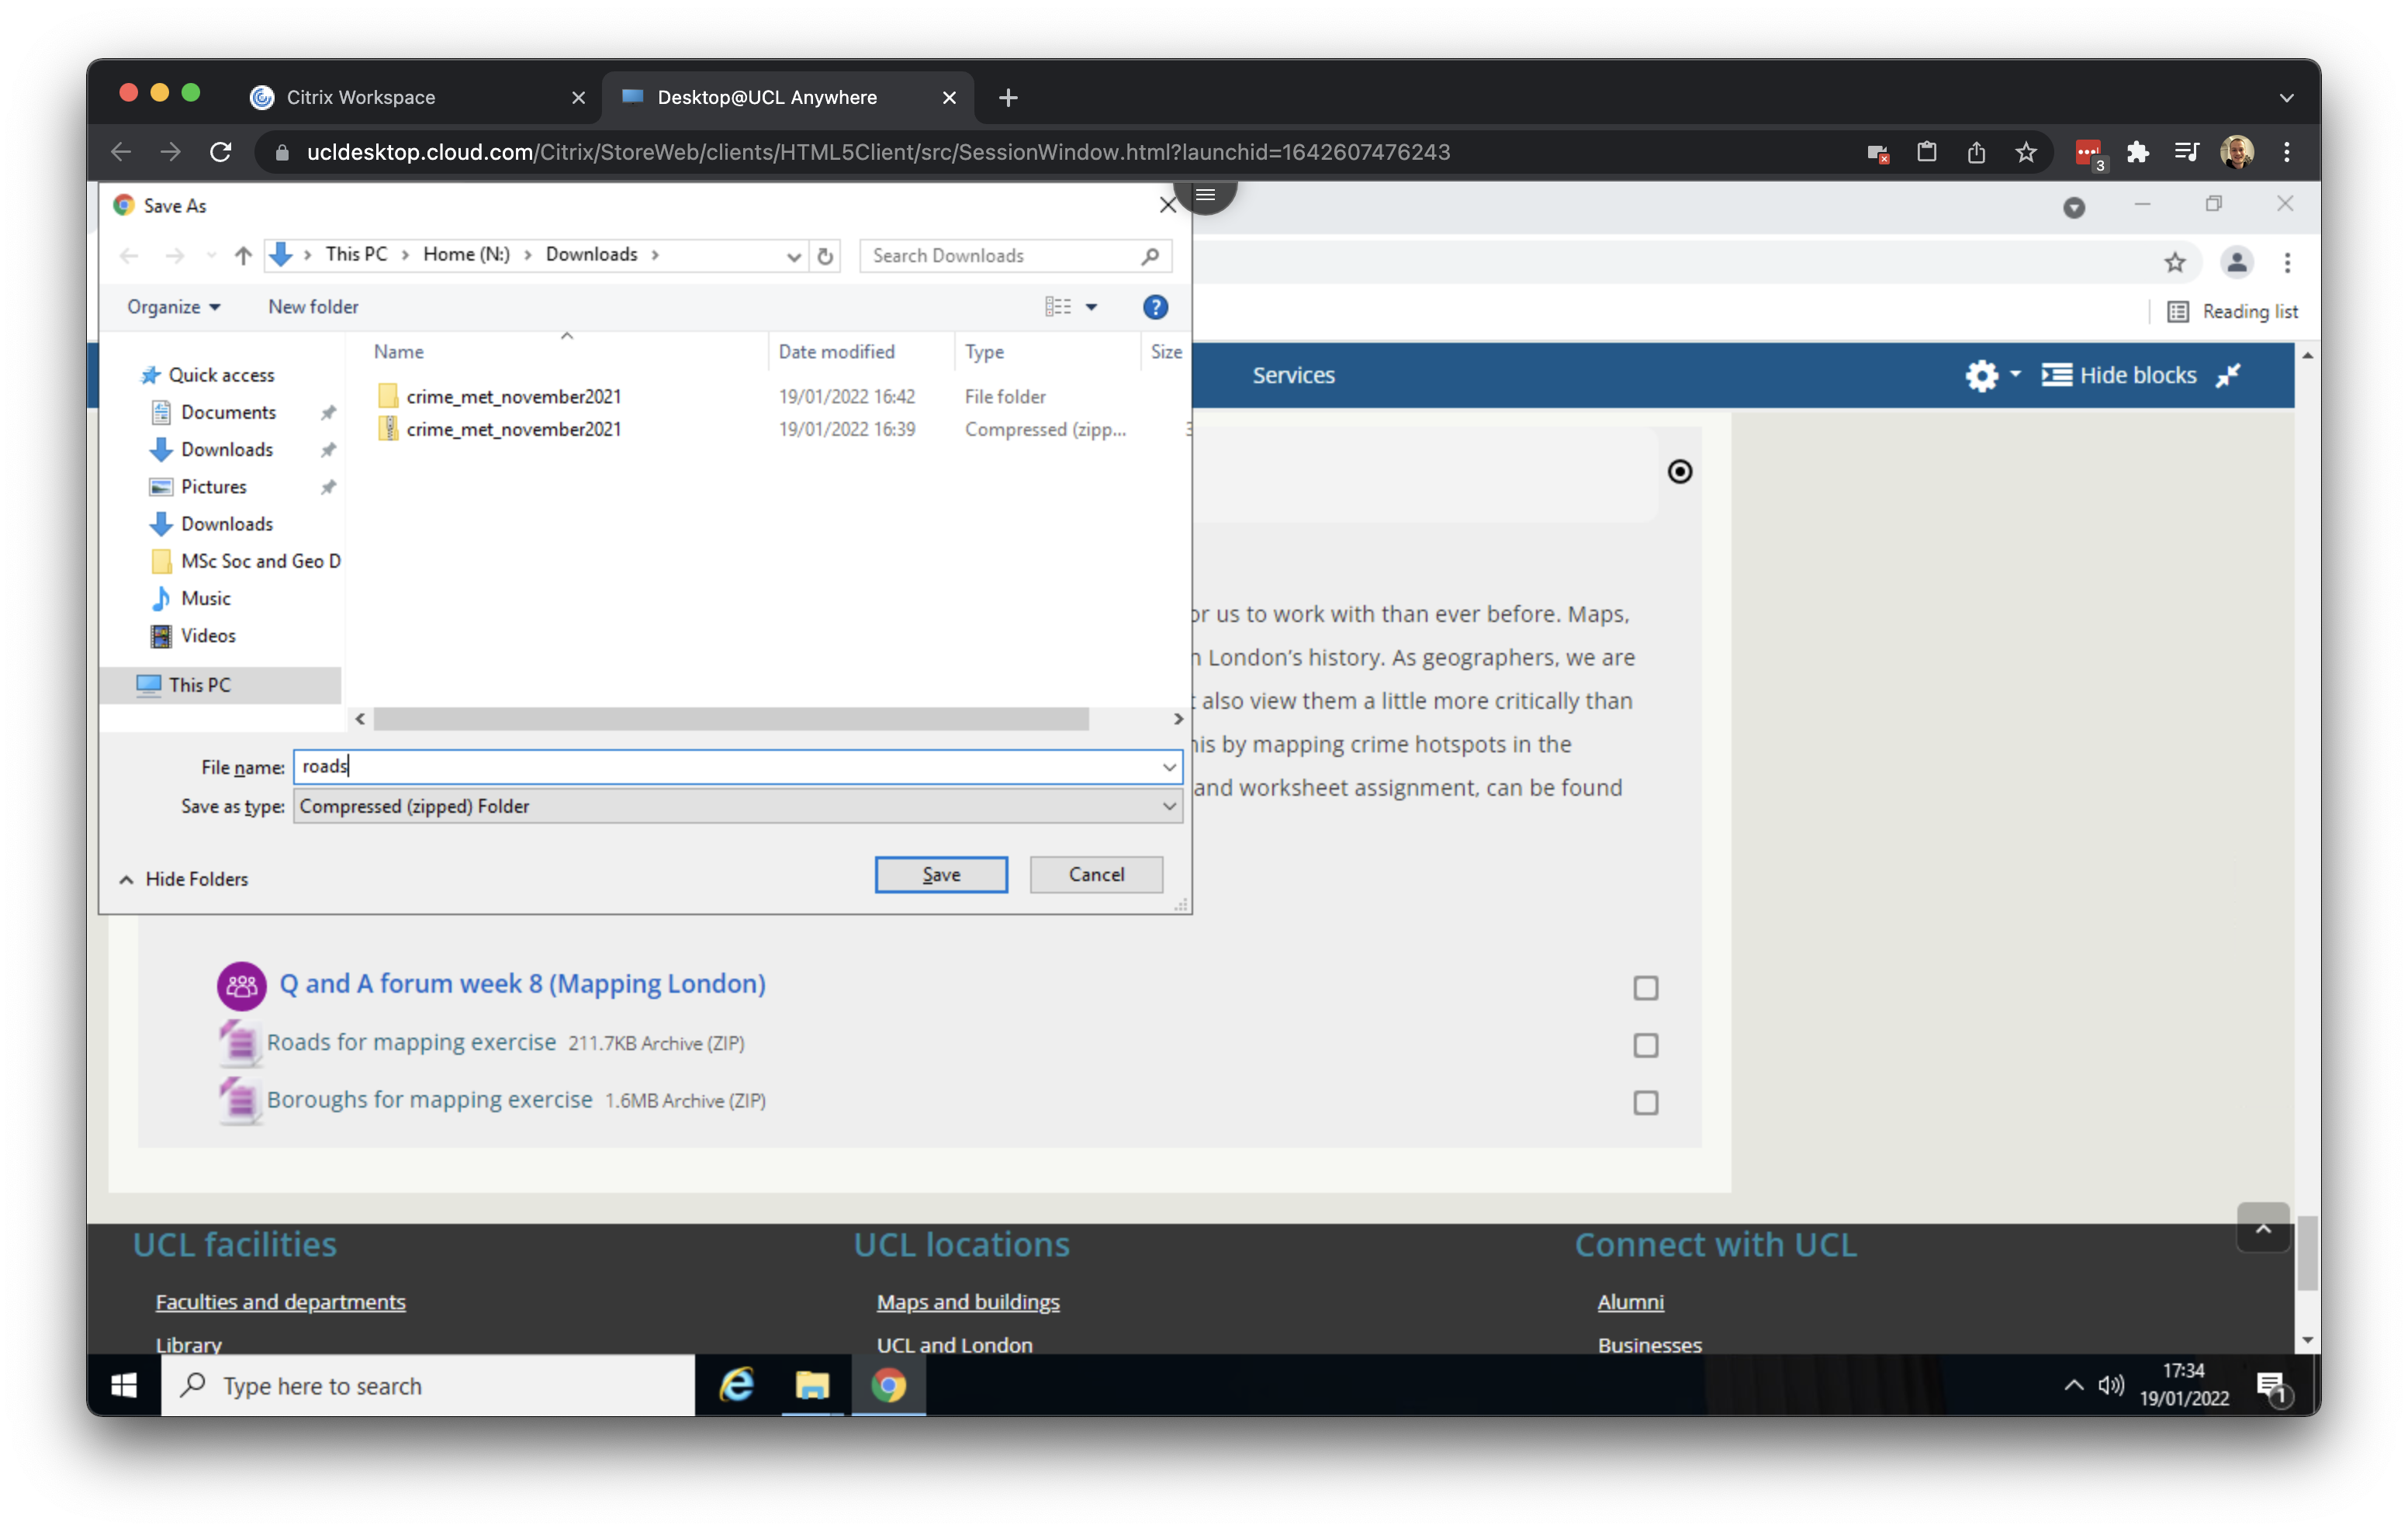Click the up-one-level arrow in dialog
Viewport: 2408px width, 1531px height.
click(x=243, y=256)
